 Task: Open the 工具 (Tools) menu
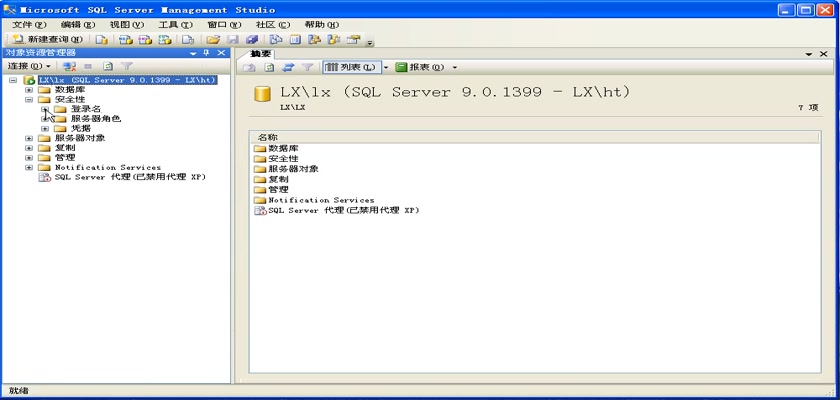175,25
